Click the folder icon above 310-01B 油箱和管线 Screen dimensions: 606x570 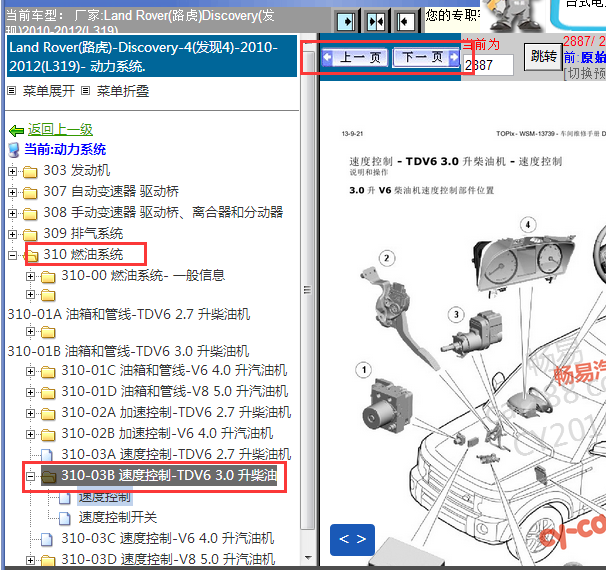pos(48,332)
